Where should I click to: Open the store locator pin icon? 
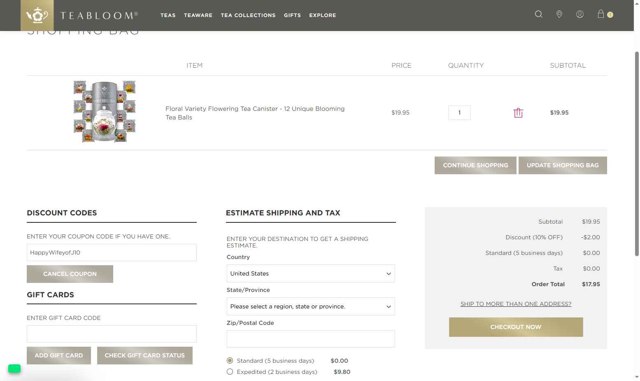[559, 15]
